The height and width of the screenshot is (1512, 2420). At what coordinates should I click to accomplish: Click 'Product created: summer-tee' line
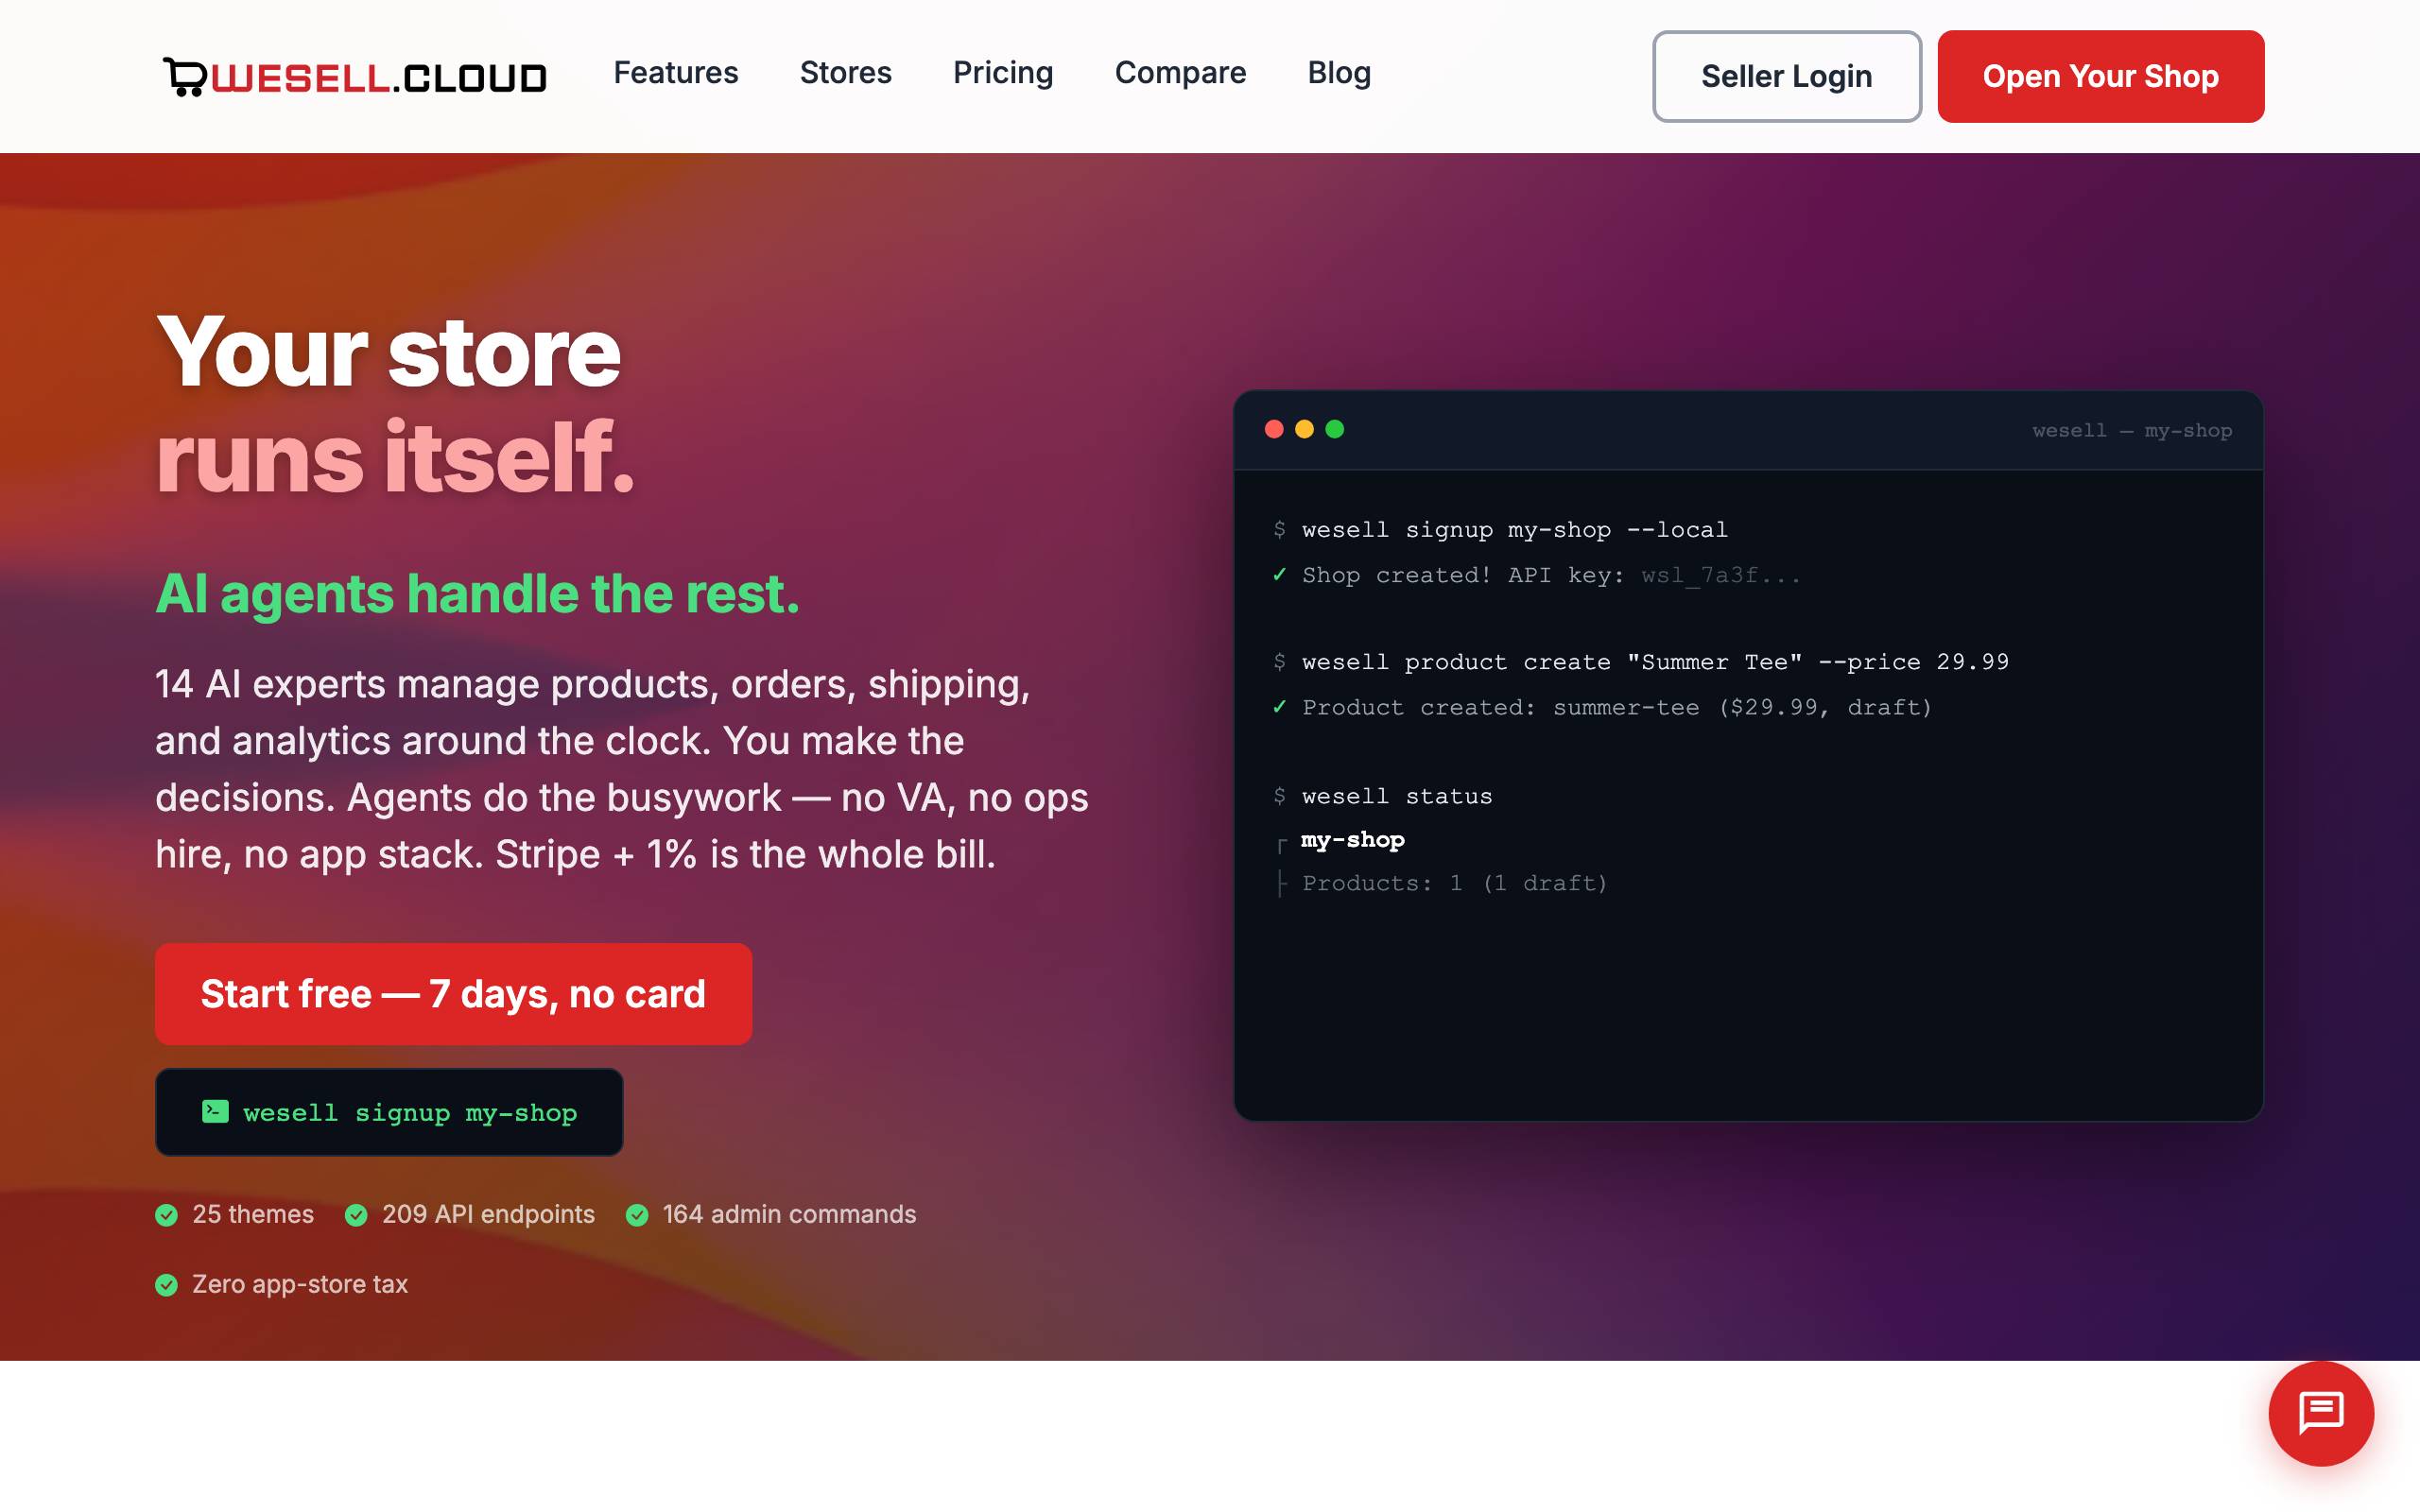point(1602,707)
